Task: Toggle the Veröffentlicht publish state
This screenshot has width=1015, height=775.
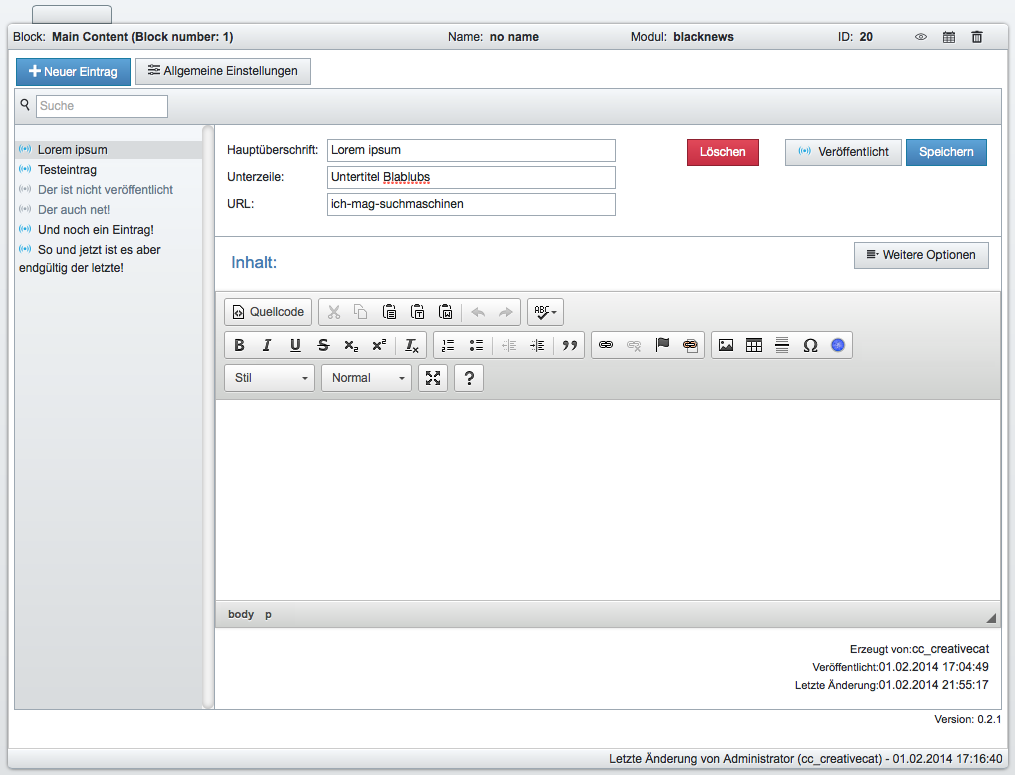Action: 843,152
